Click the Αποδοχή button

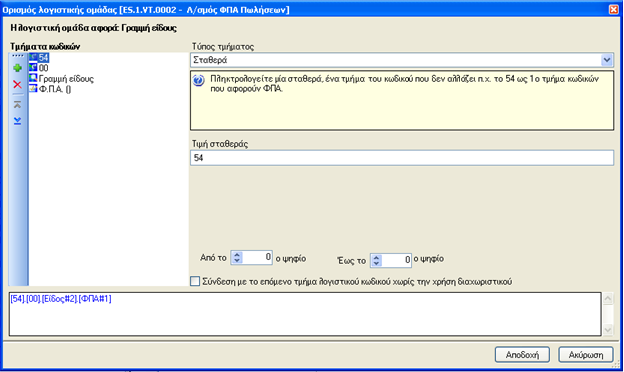pos(522,354)
